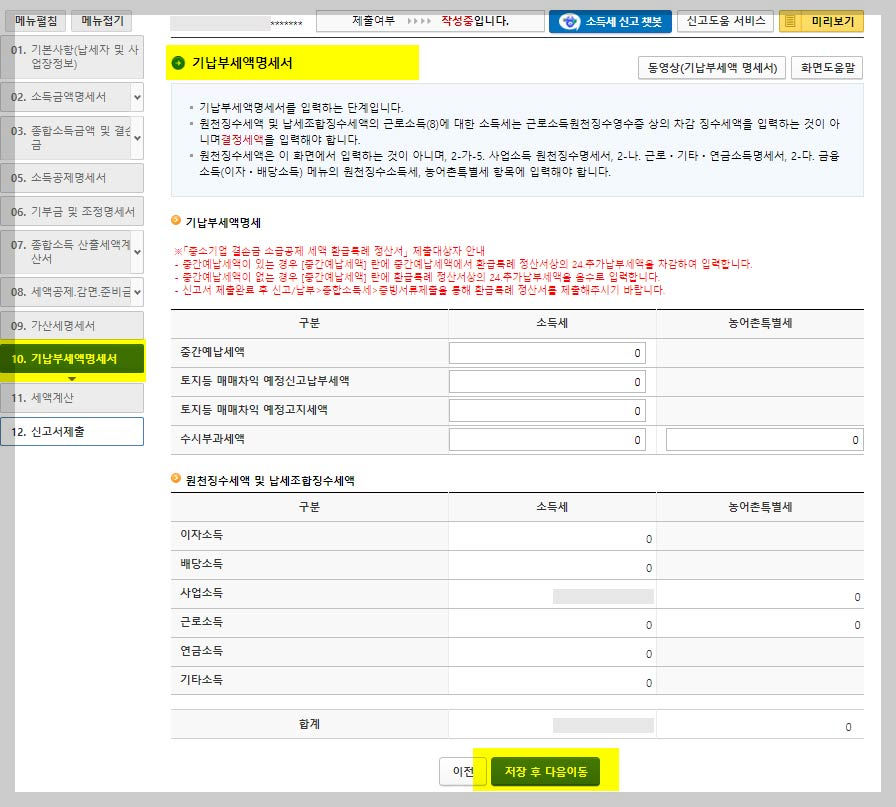Go to menu 01. 기본사항
Image resolution: width=896 pixels, height=807 pixels.
[73, 57]
